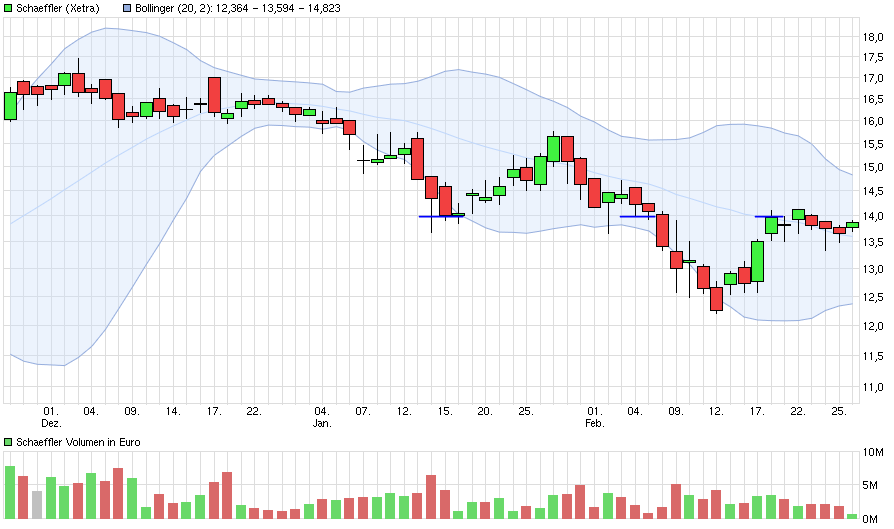Click the '15.' date axis label

click(445, 411)
